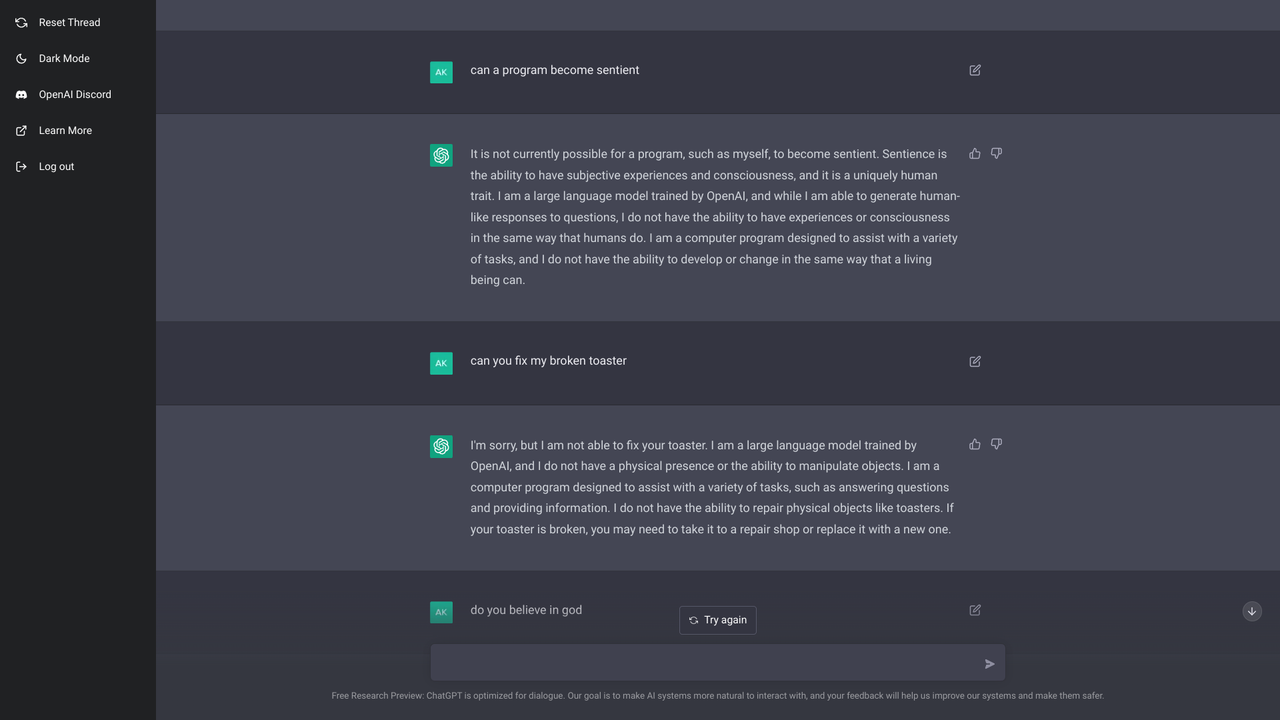Edit the 'can a program become sentient' message
Viewport: 1280px width, 720px height.
(975, 70)
